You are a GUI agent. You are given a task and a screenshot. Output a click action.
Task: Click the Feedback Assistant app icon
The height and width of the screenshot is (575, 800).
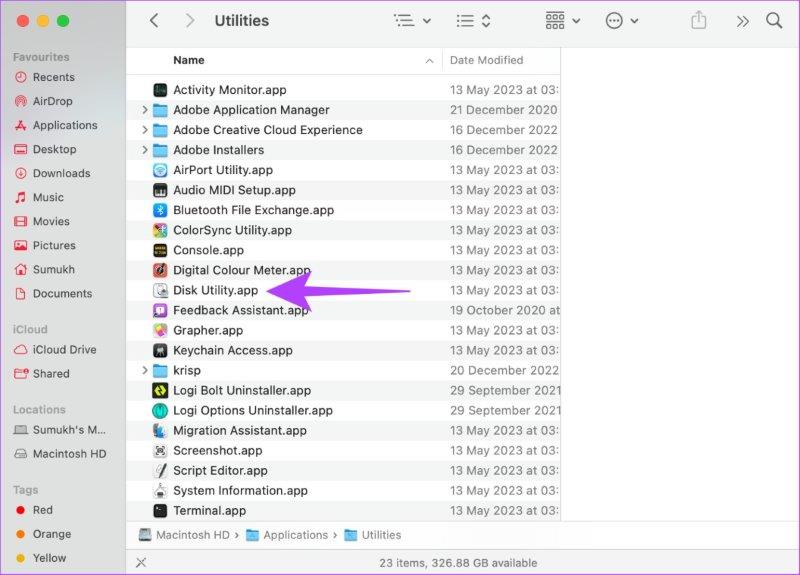click(160, 311)
